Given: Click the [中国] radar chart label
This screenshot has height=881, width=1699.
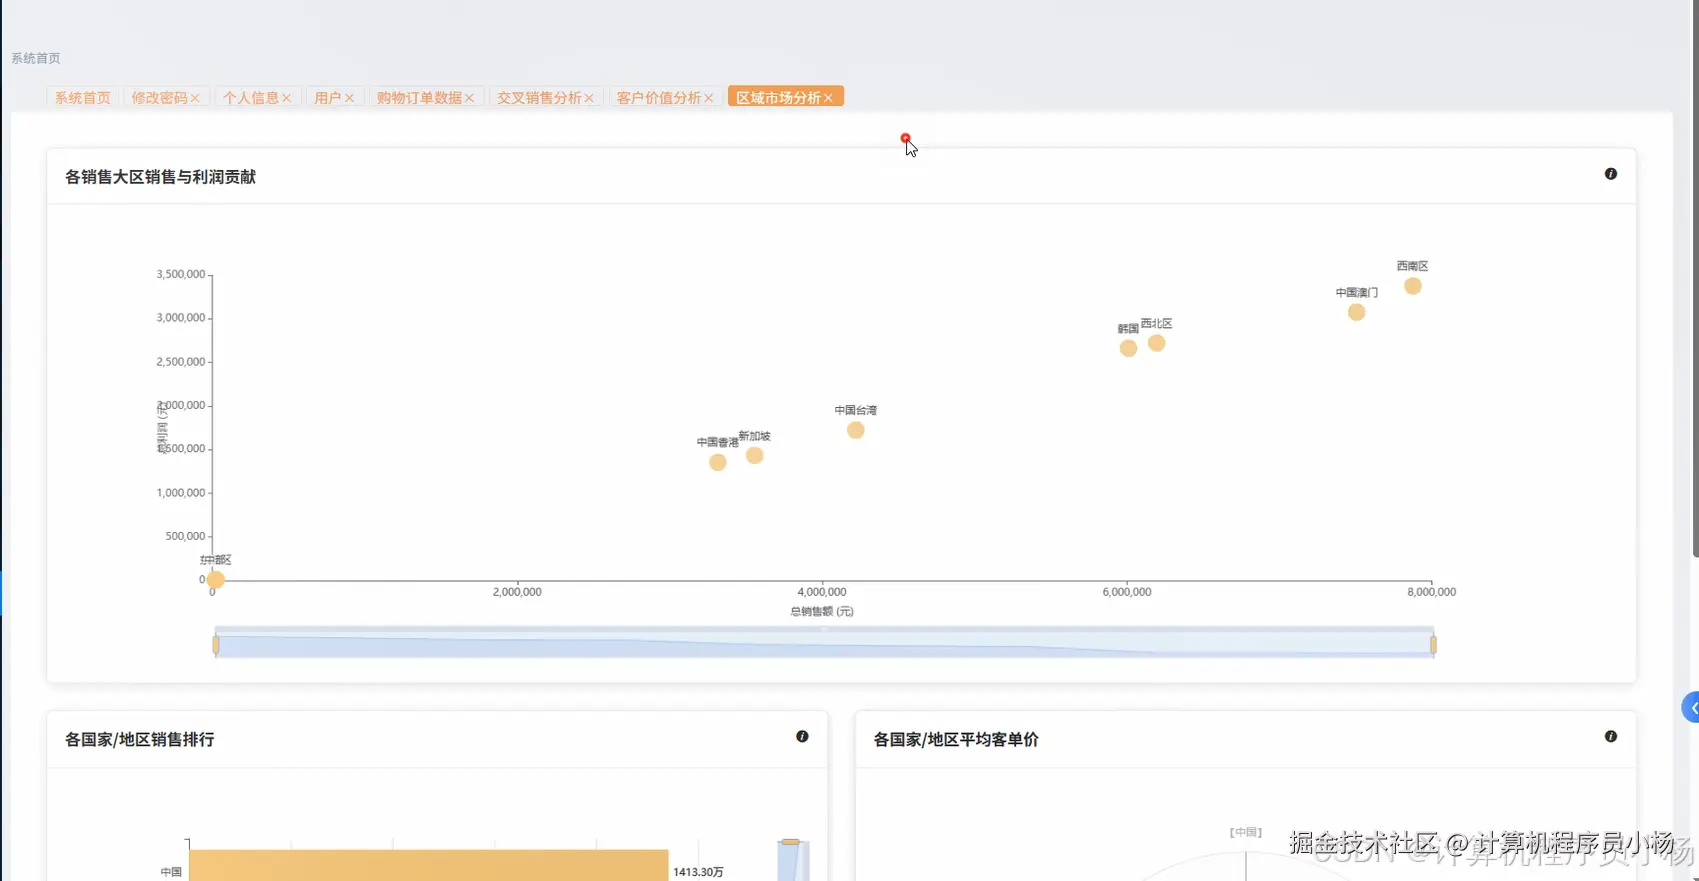Looking at the screenshot, I should click(x=1245, y=832).
